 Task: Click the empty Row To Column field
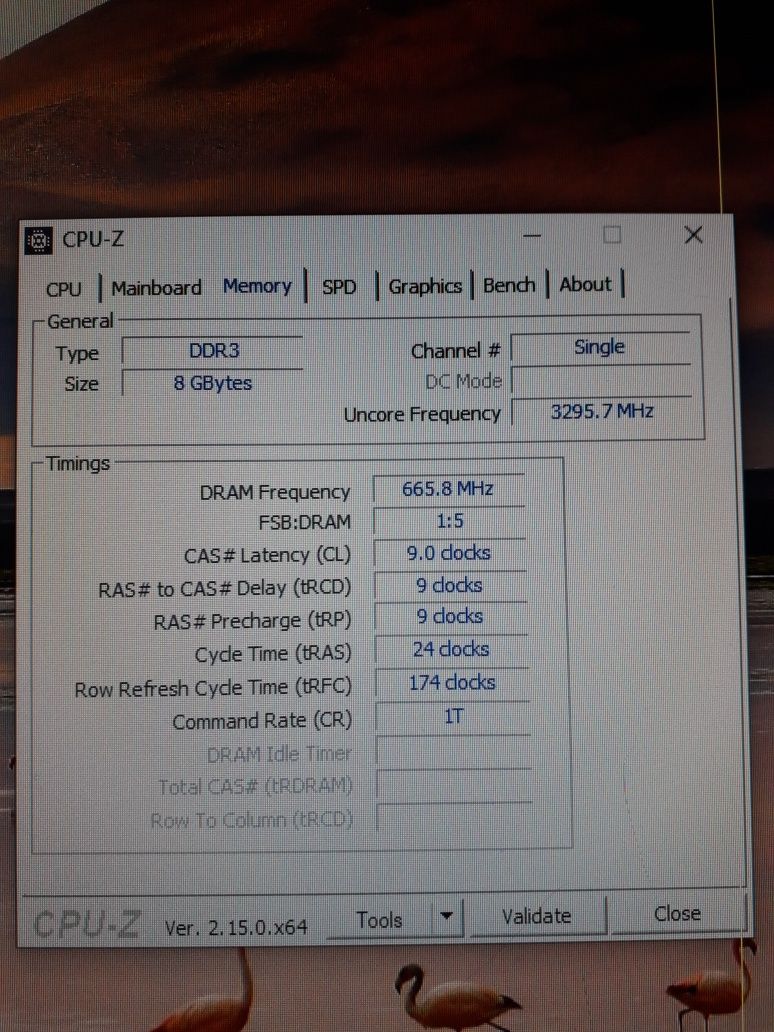[455, 818]
